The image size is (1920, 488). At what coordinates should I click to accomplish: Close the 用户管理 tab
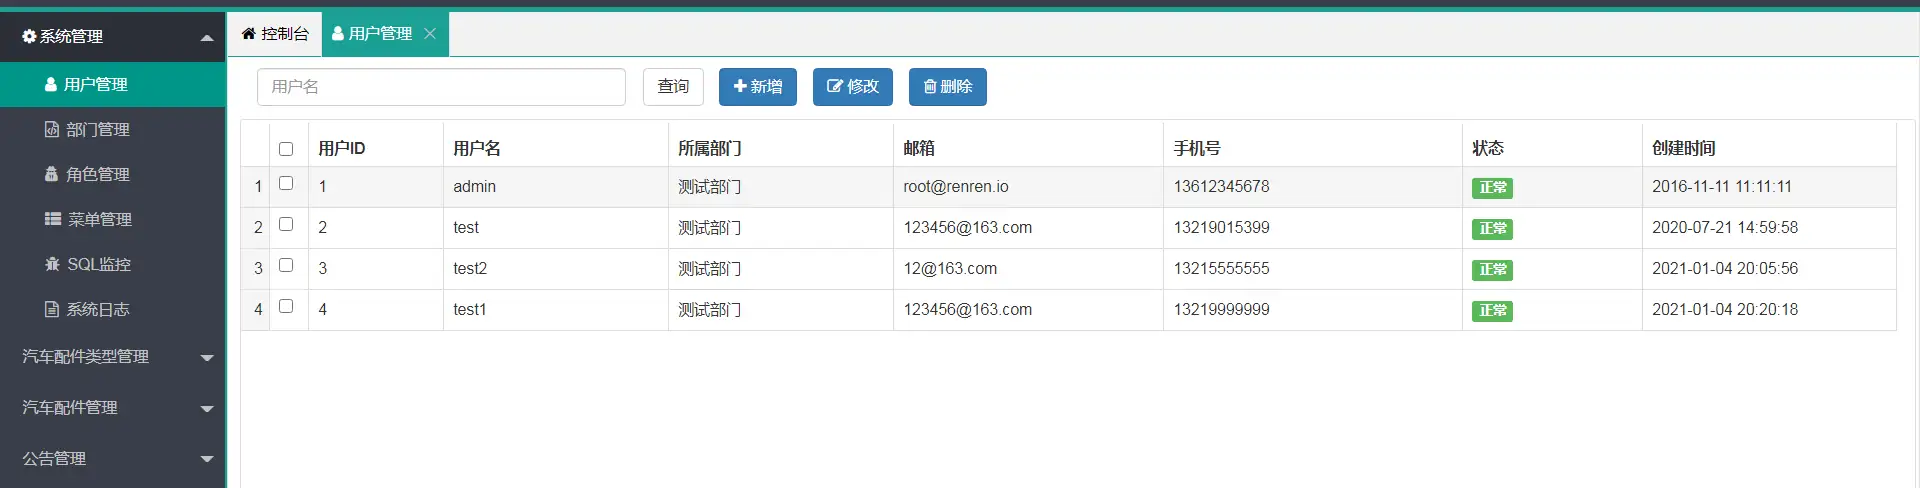pyautogui.click(x=430, y=33)
